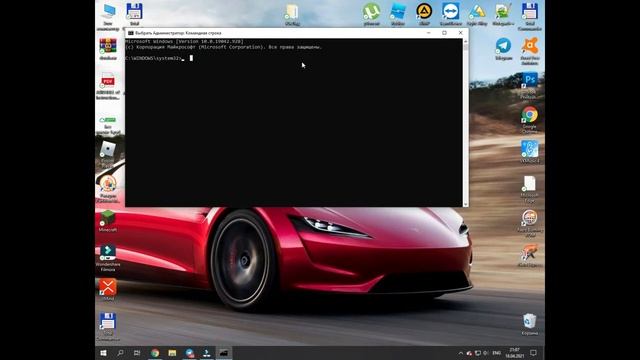Click inside the Command Prompt console area

coord(294,122)
